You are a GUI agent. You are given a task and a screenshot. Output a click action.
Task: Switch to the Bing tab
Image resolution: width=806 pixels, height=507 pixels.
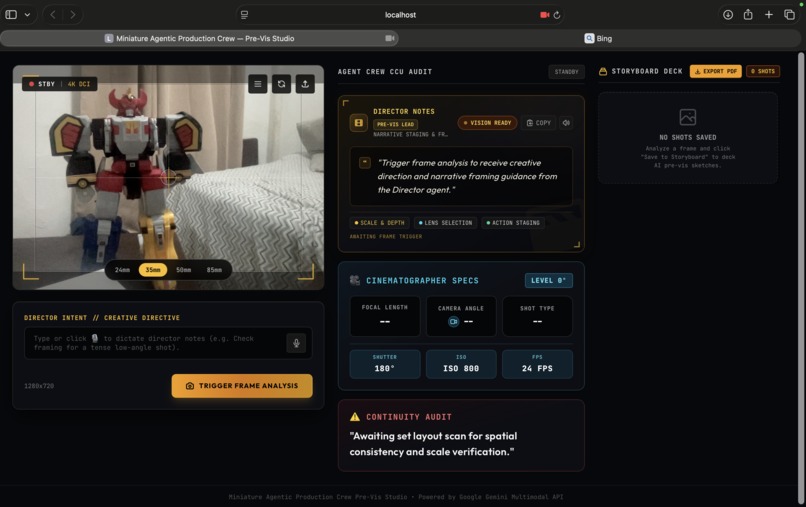tap(598, 38)
